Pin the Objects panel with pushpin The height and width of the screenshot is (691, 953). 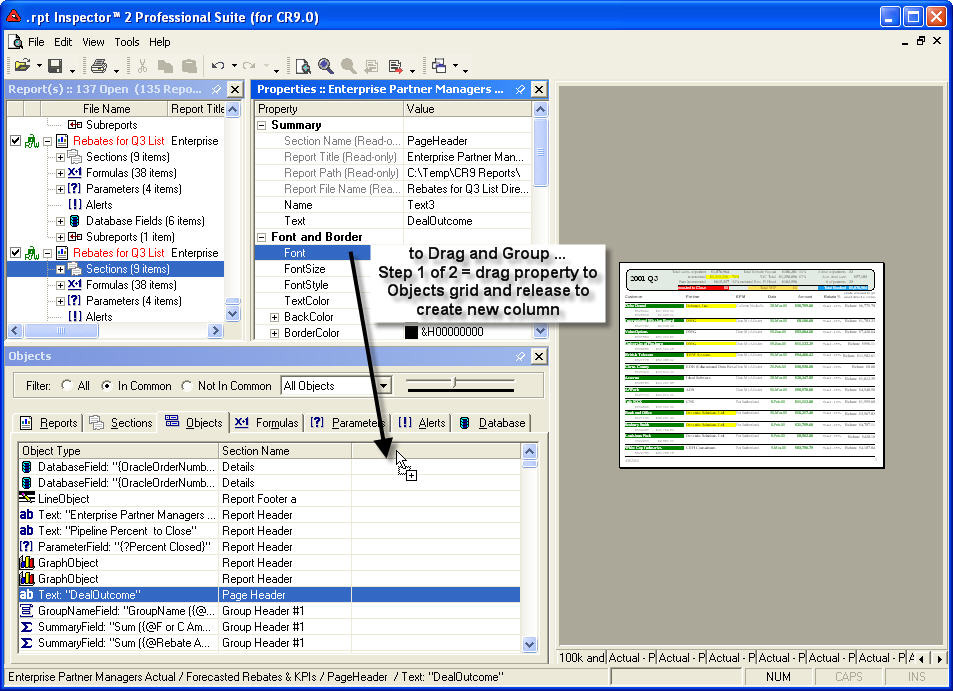click(x=520, y=356)
